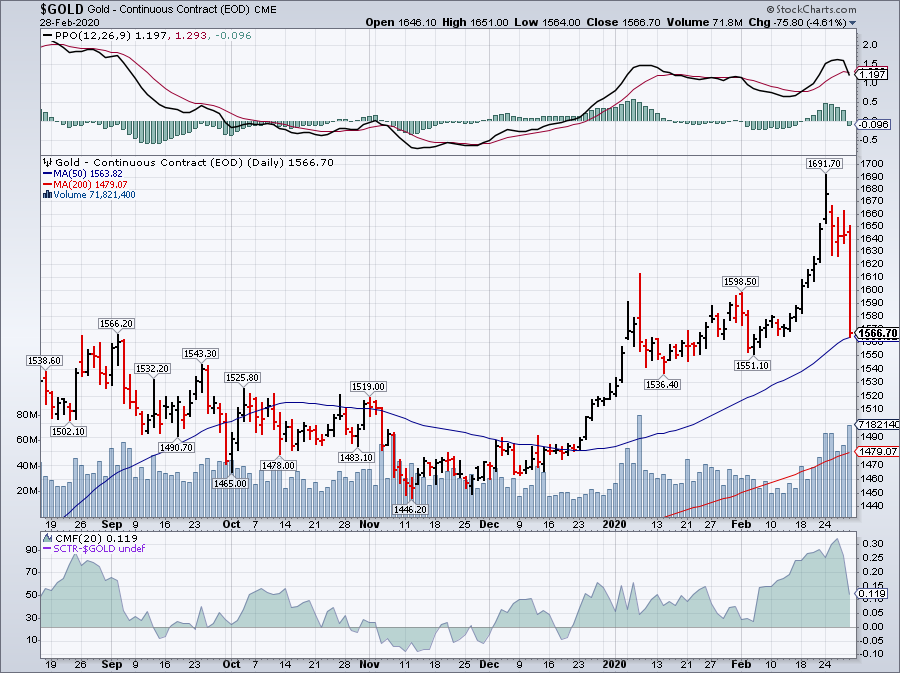
Task: Click the Volume 71.8M header value
Action: [x=704, y=22]
